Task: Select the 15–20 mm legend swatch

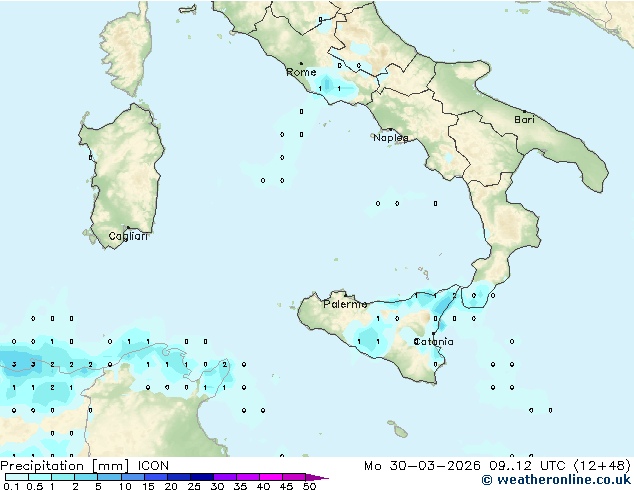Action: pyautogui.click(x=155, y=477)
